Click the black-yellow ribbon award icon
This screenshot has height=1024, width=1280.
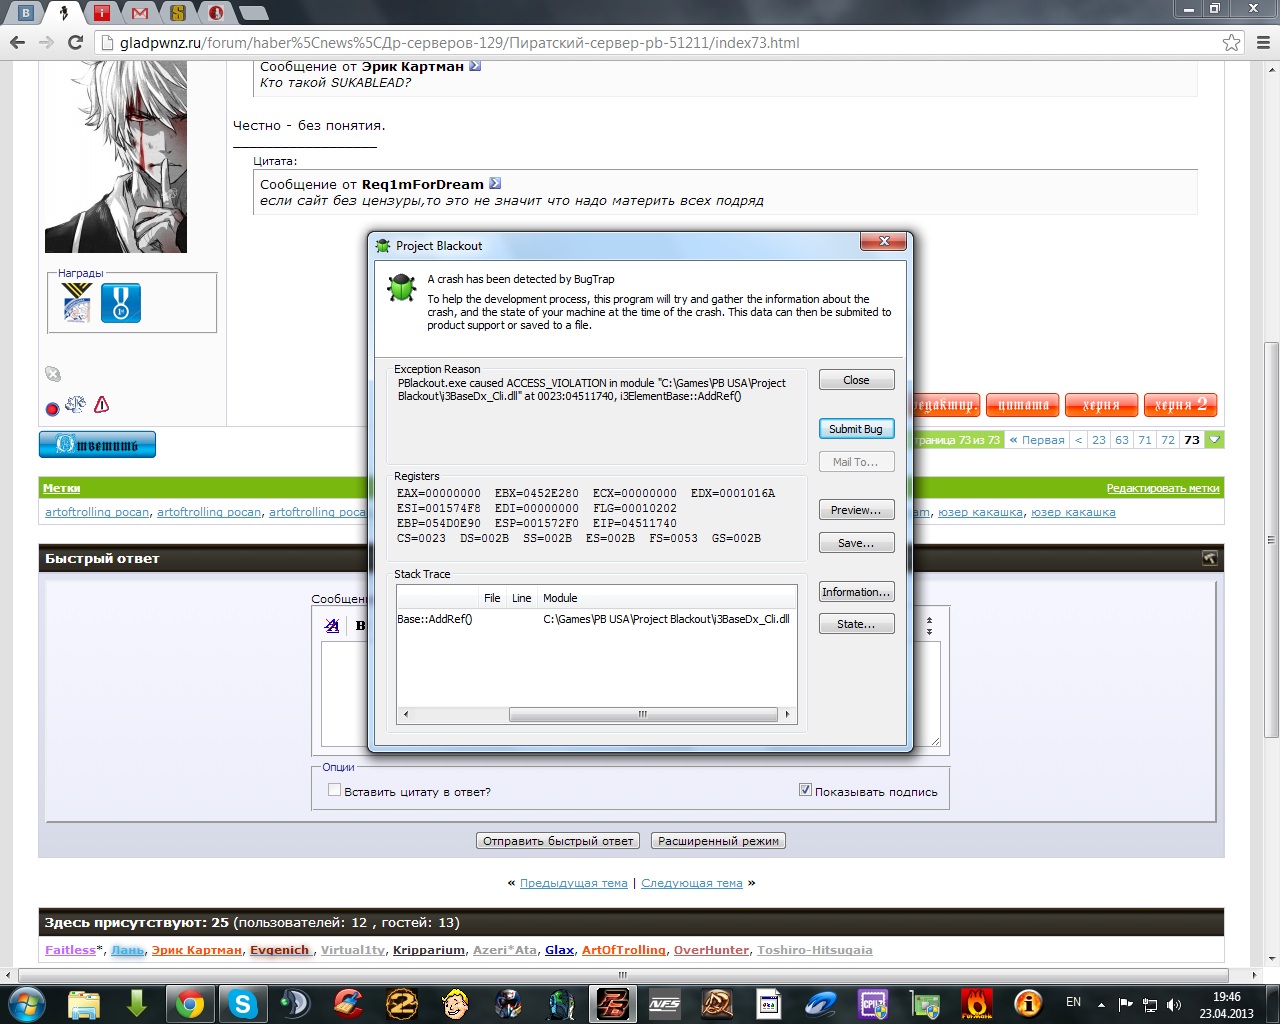coord(77,302)
